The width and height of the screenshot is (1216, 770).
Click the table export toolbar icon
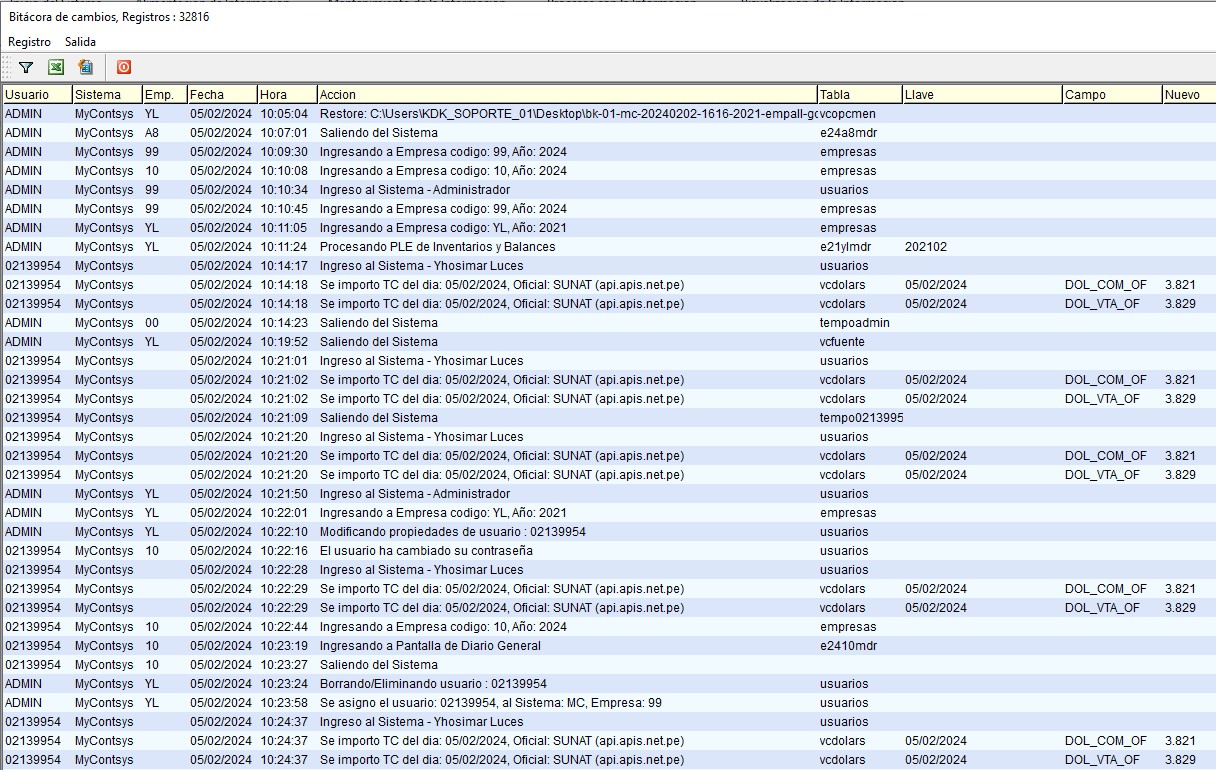pos(86,67)
